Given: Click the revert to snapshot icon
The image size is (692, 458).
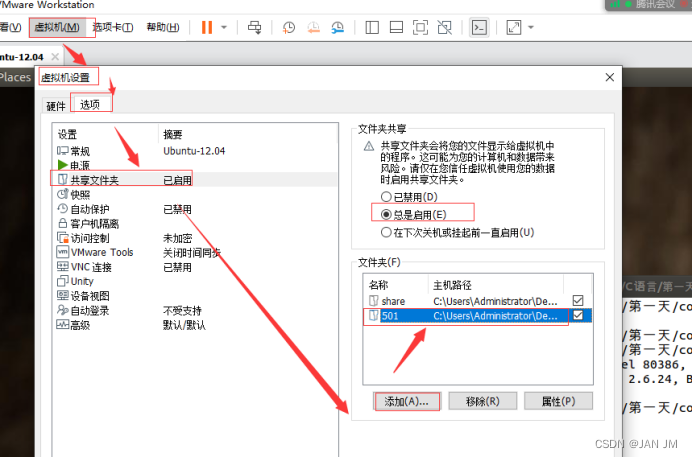Looking at the screenshot, I should coord(313,27).
